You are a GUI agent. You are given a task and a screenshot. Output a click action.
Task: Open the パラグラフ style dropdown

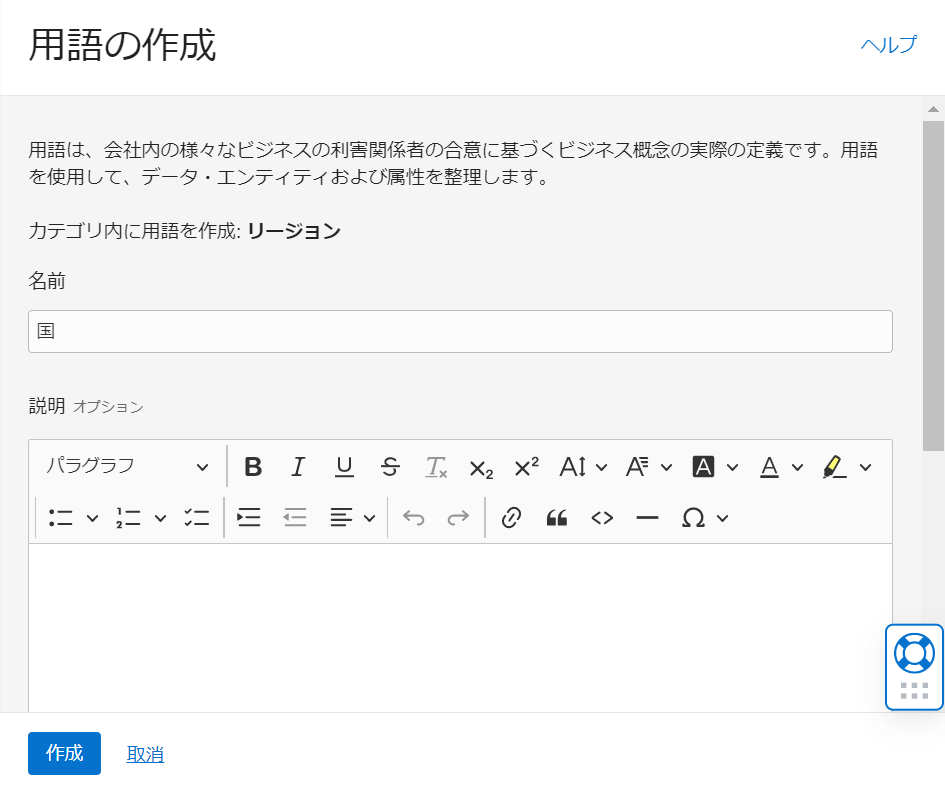(x=127, y=467)
